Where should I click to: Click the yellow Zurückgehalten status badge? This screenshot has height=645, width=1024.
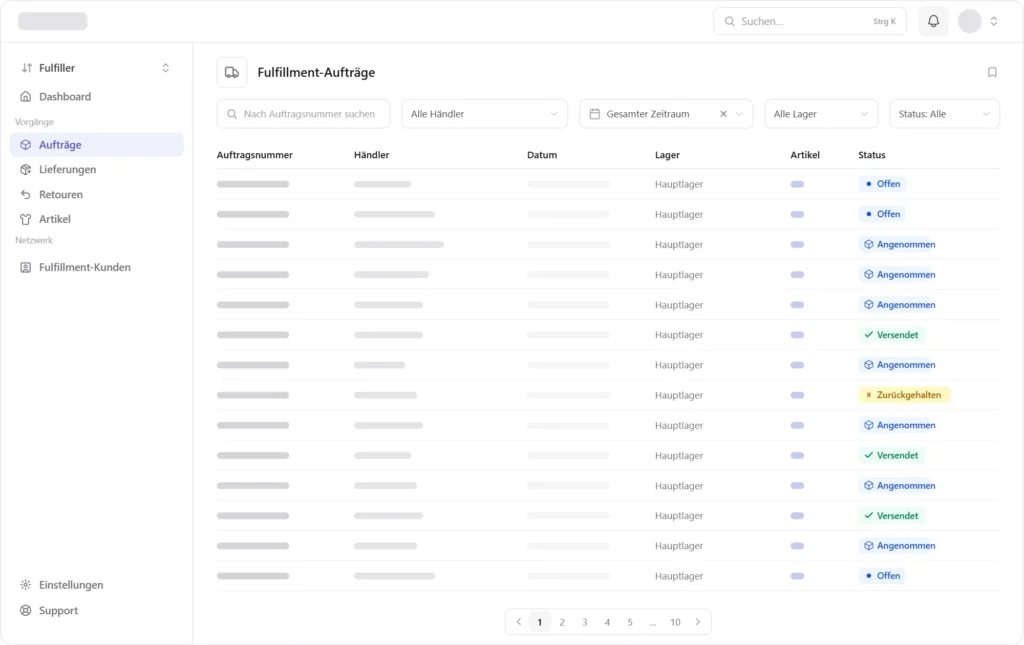904,395
